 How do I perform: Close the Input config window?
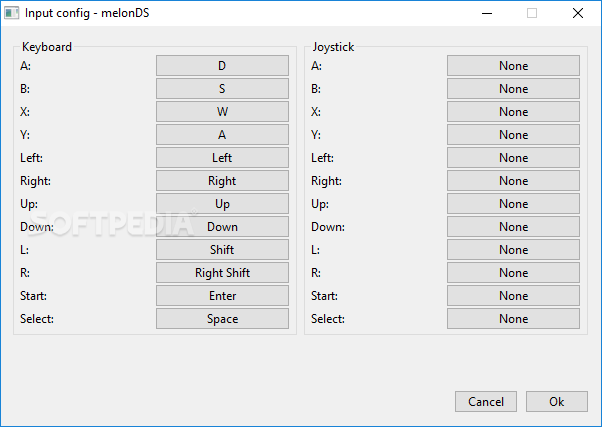point(578,13)
